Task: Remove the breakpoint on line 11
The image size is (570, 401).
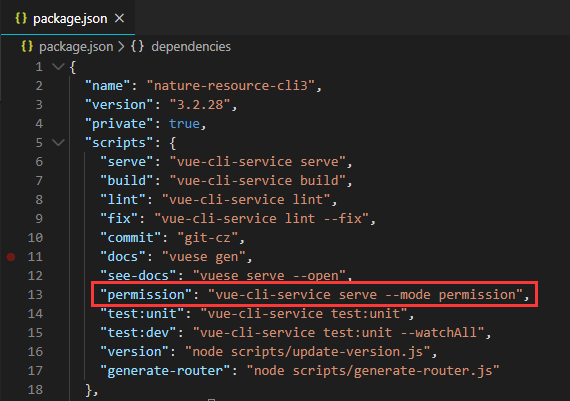Action: click(x=11, y=257)
